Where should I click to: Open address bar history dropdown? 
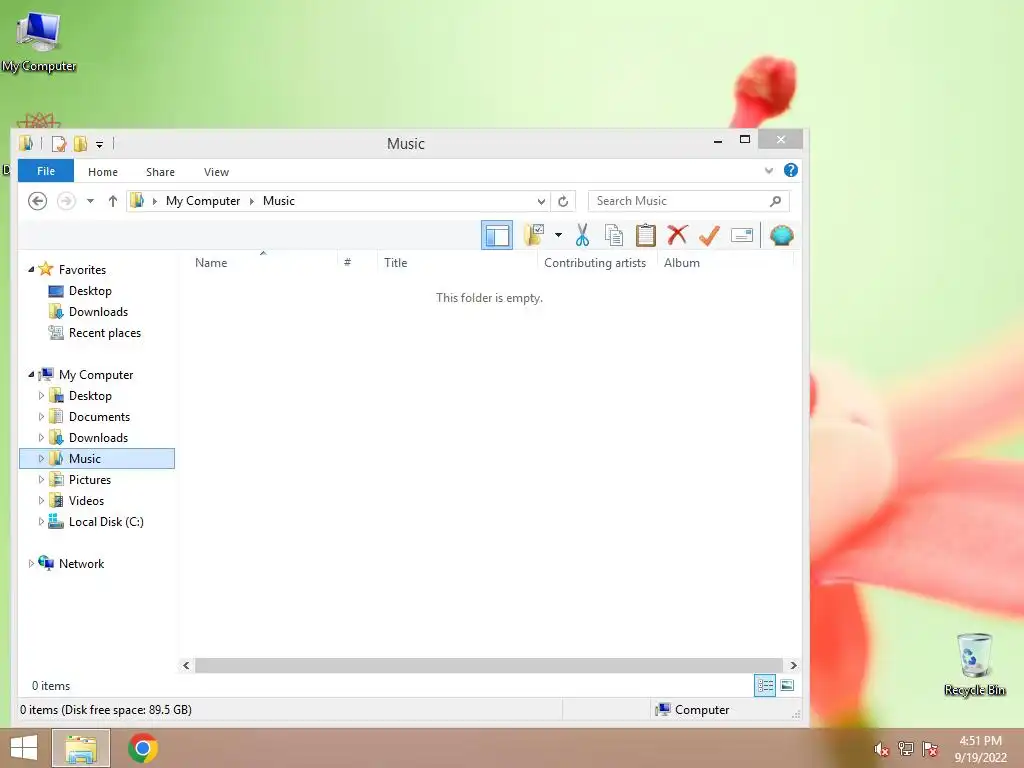point(541,201)
